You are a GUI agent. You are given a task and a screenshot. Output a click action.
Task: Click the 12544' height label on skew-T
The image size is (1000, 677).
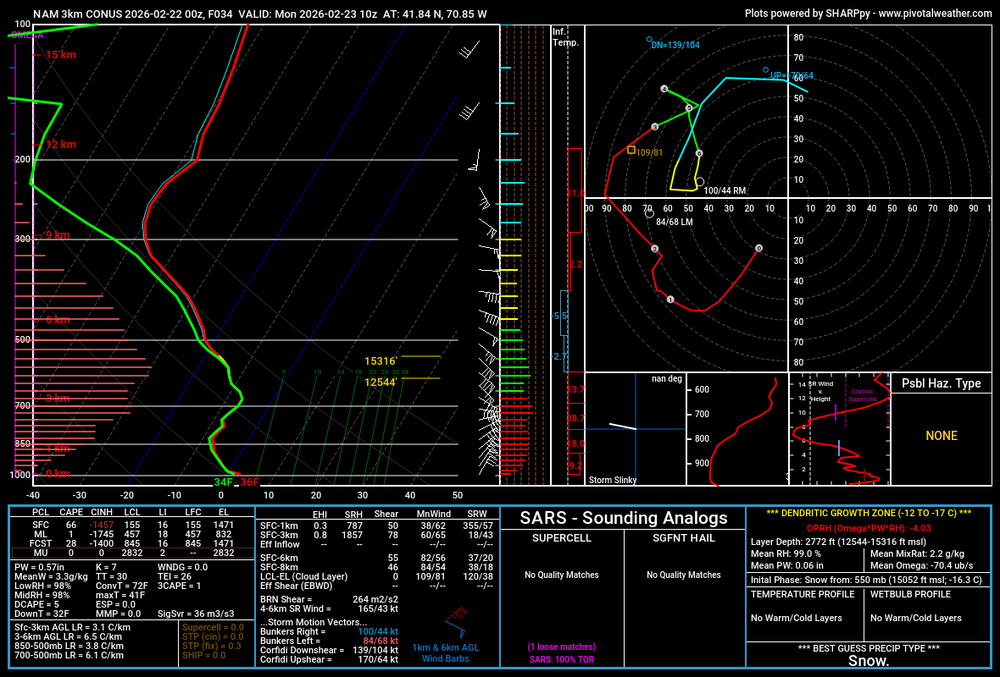381,381
